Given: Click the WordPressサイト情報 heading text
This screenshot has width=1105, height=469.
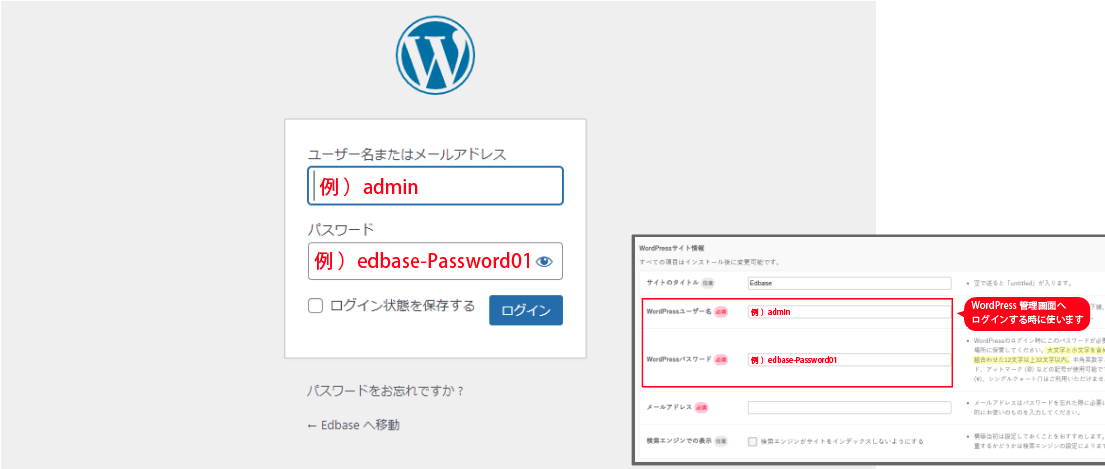Looking at the screenshot, I should point(672,249).
